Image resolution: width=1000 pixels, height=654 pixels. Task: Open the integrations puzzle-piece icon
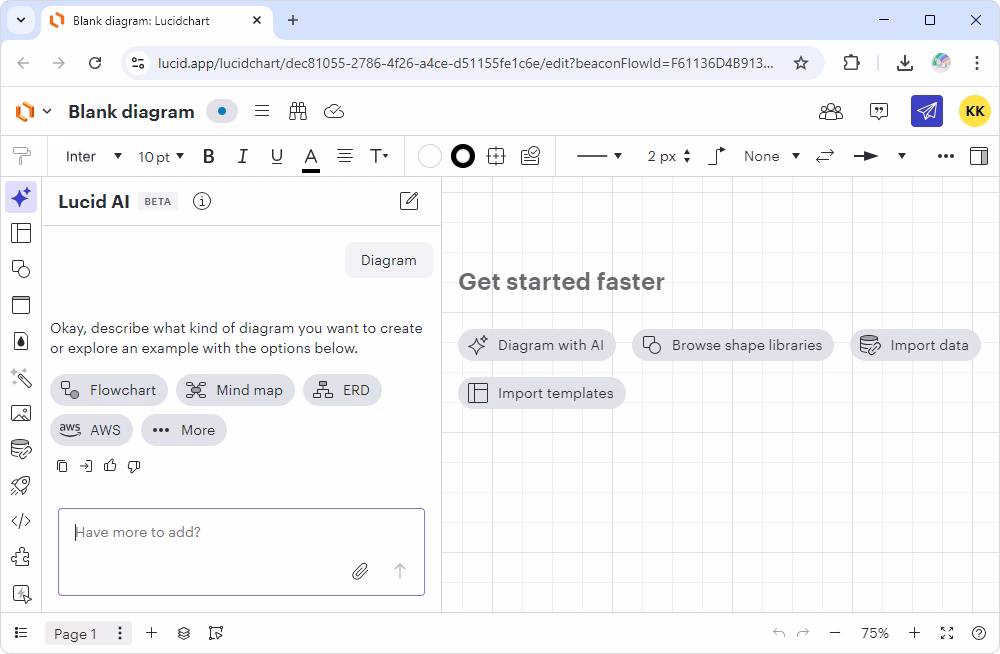(x=20, y=557)
